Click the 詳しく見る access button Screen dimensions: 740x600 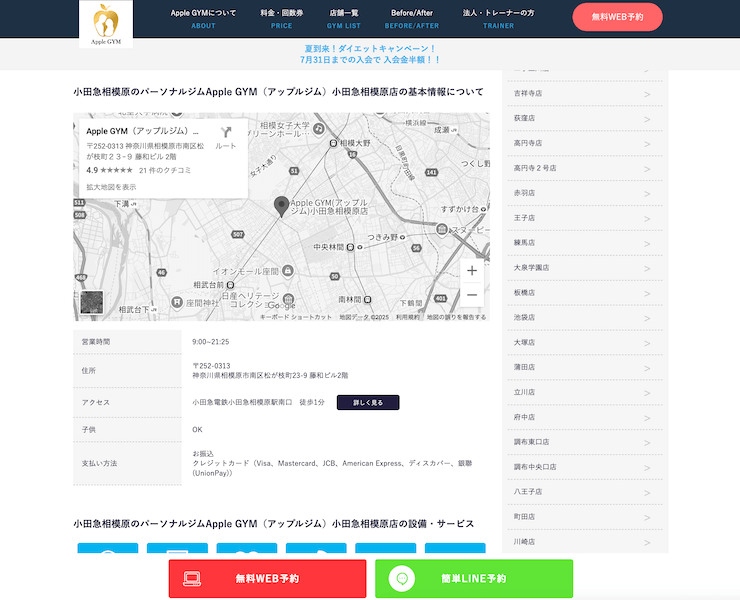click(368, 403)
